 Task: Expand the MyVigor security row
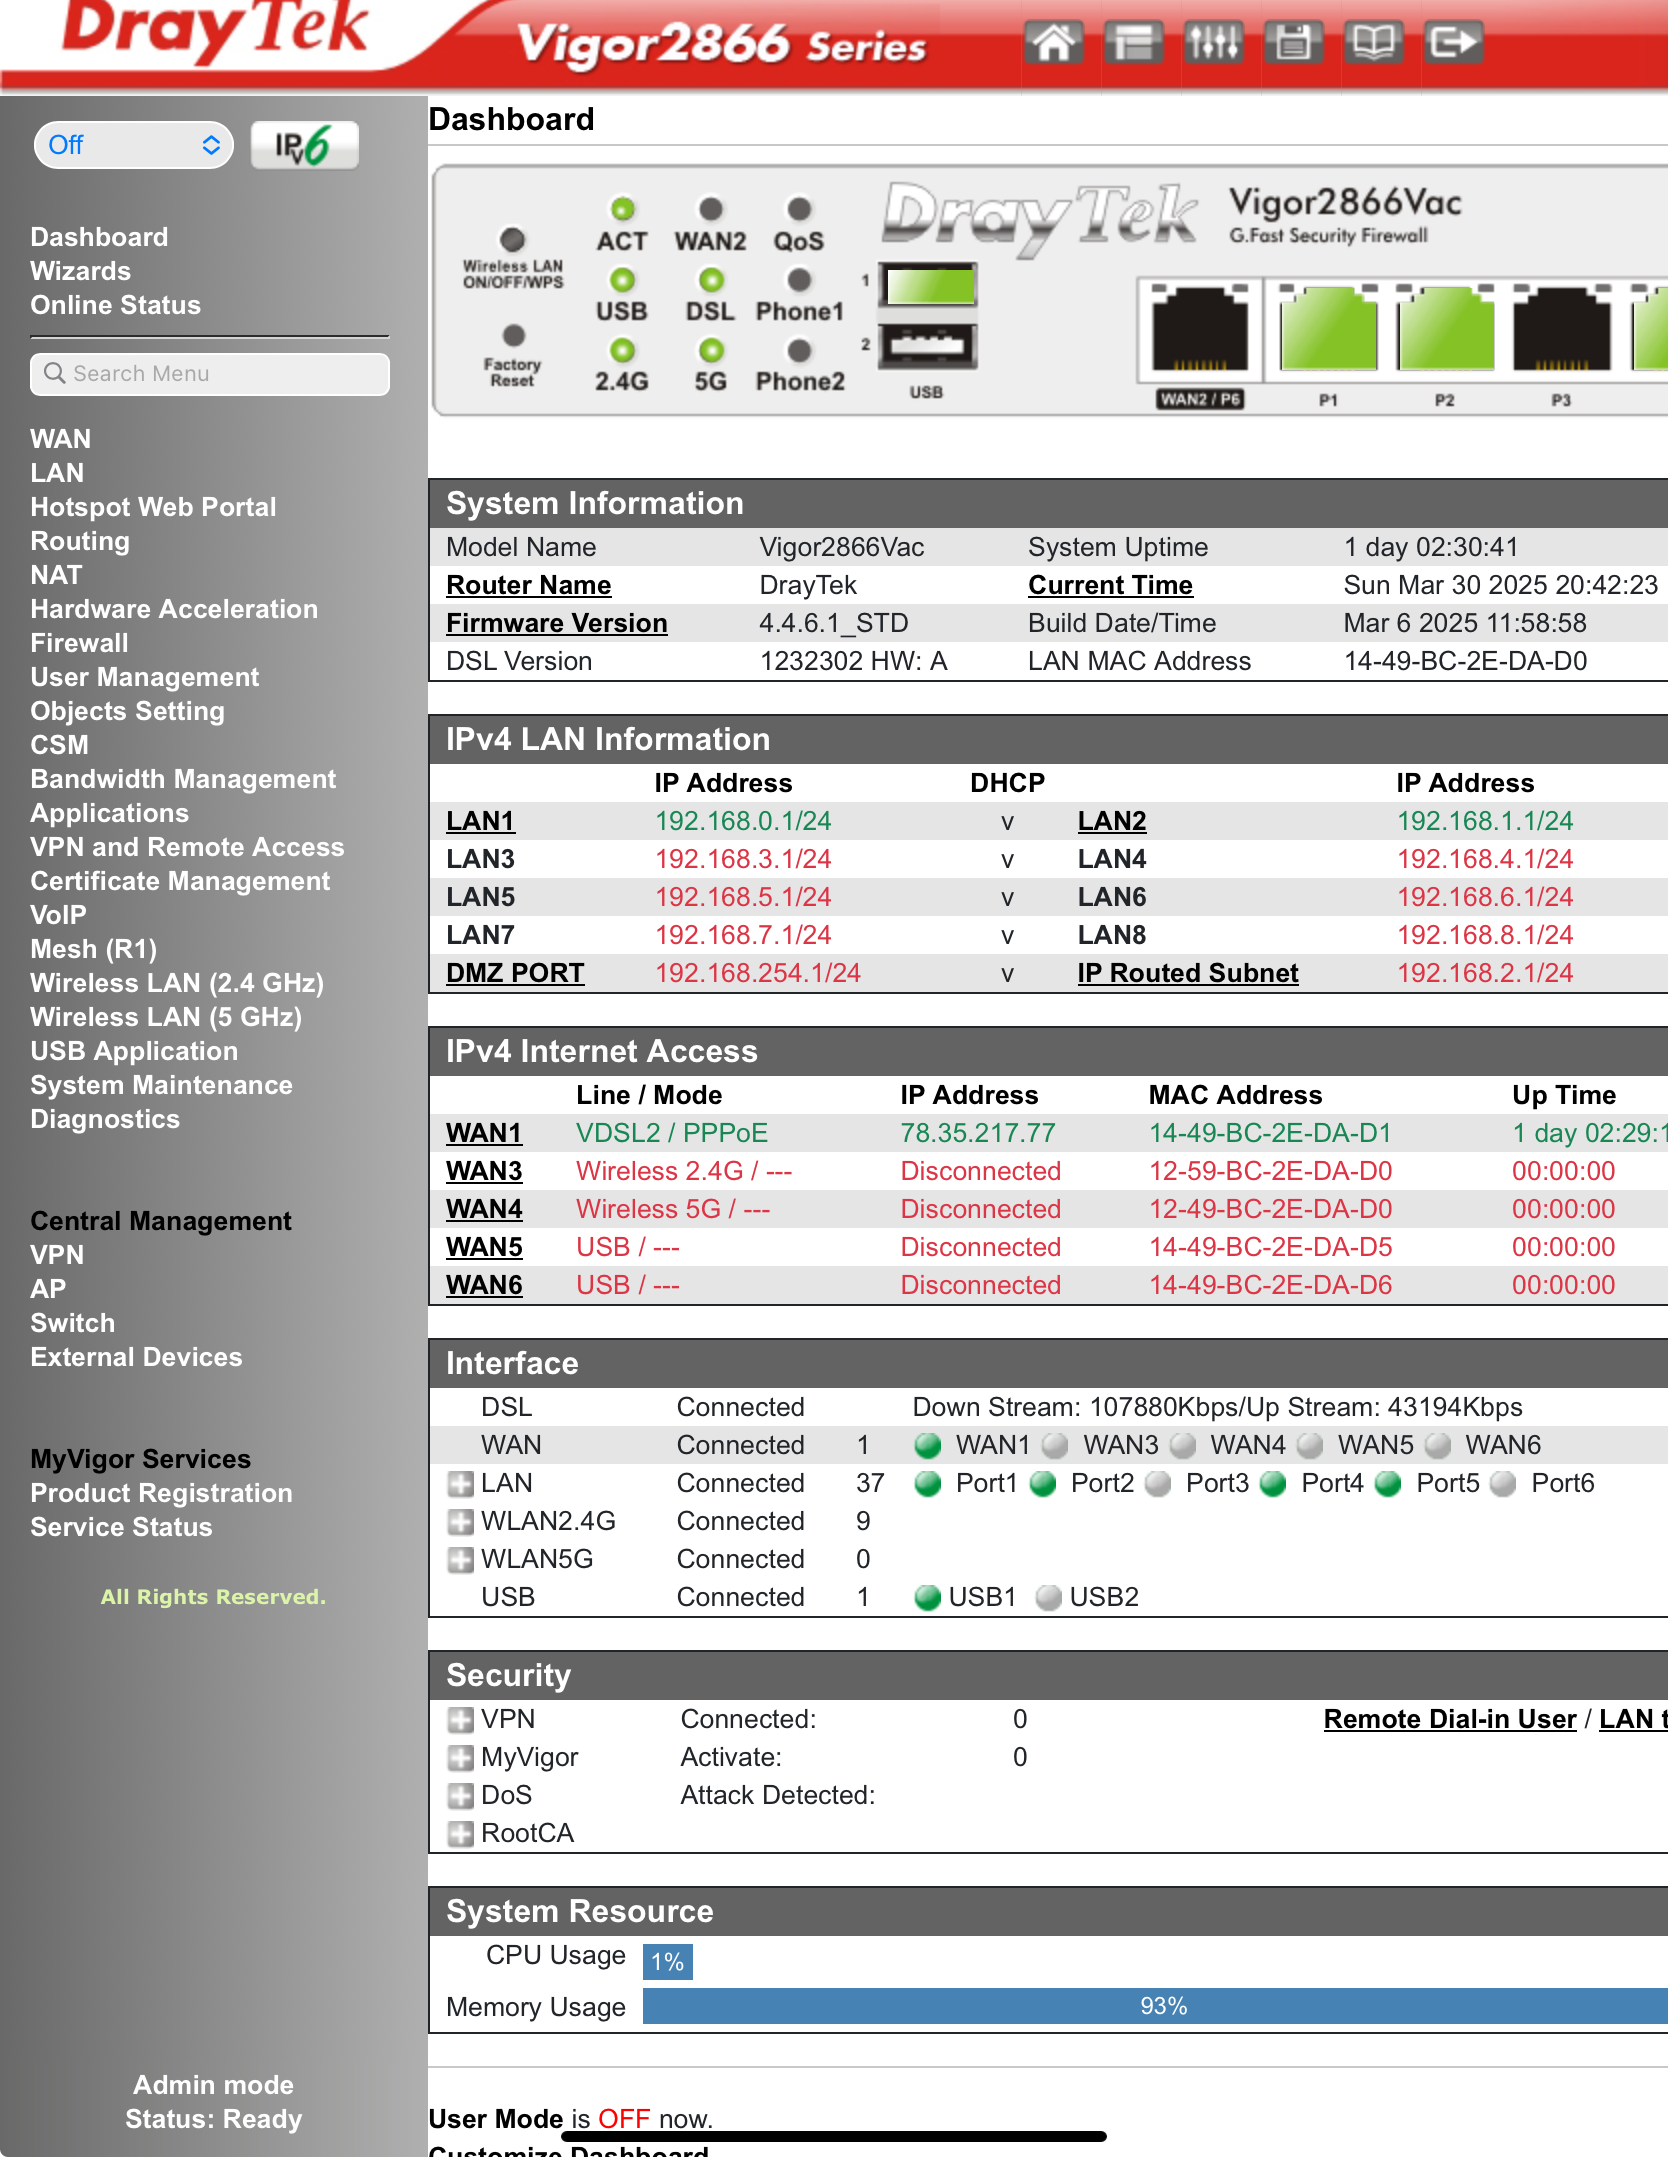pos(460,1758)
